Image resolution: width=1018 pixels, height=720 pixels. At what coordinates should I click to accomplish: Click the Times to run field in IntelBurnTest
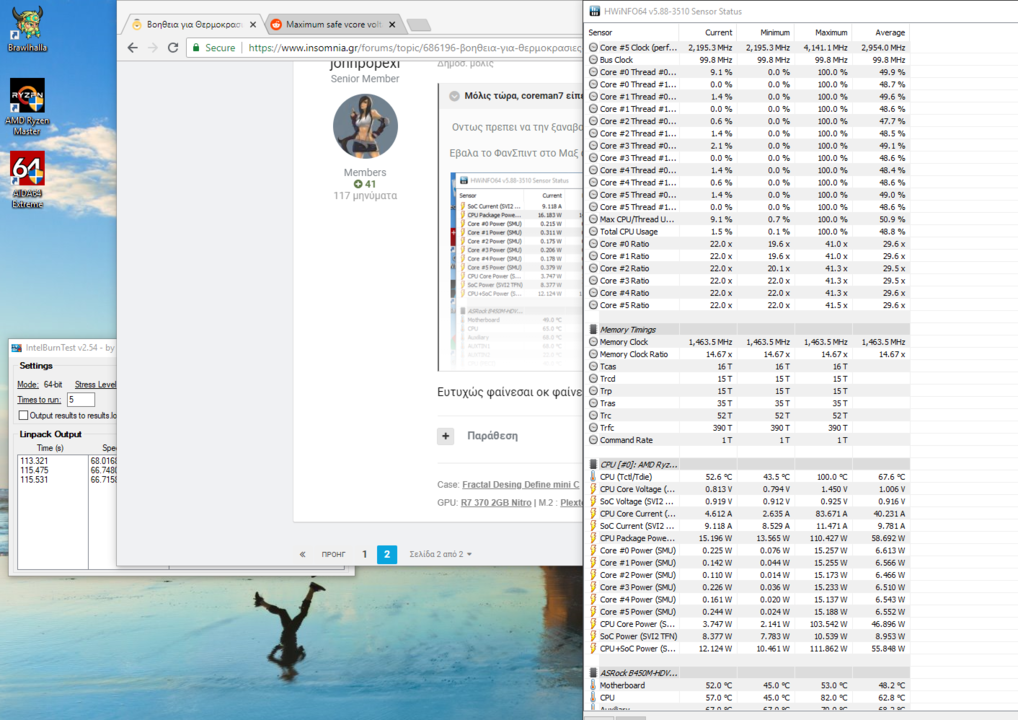81,399
